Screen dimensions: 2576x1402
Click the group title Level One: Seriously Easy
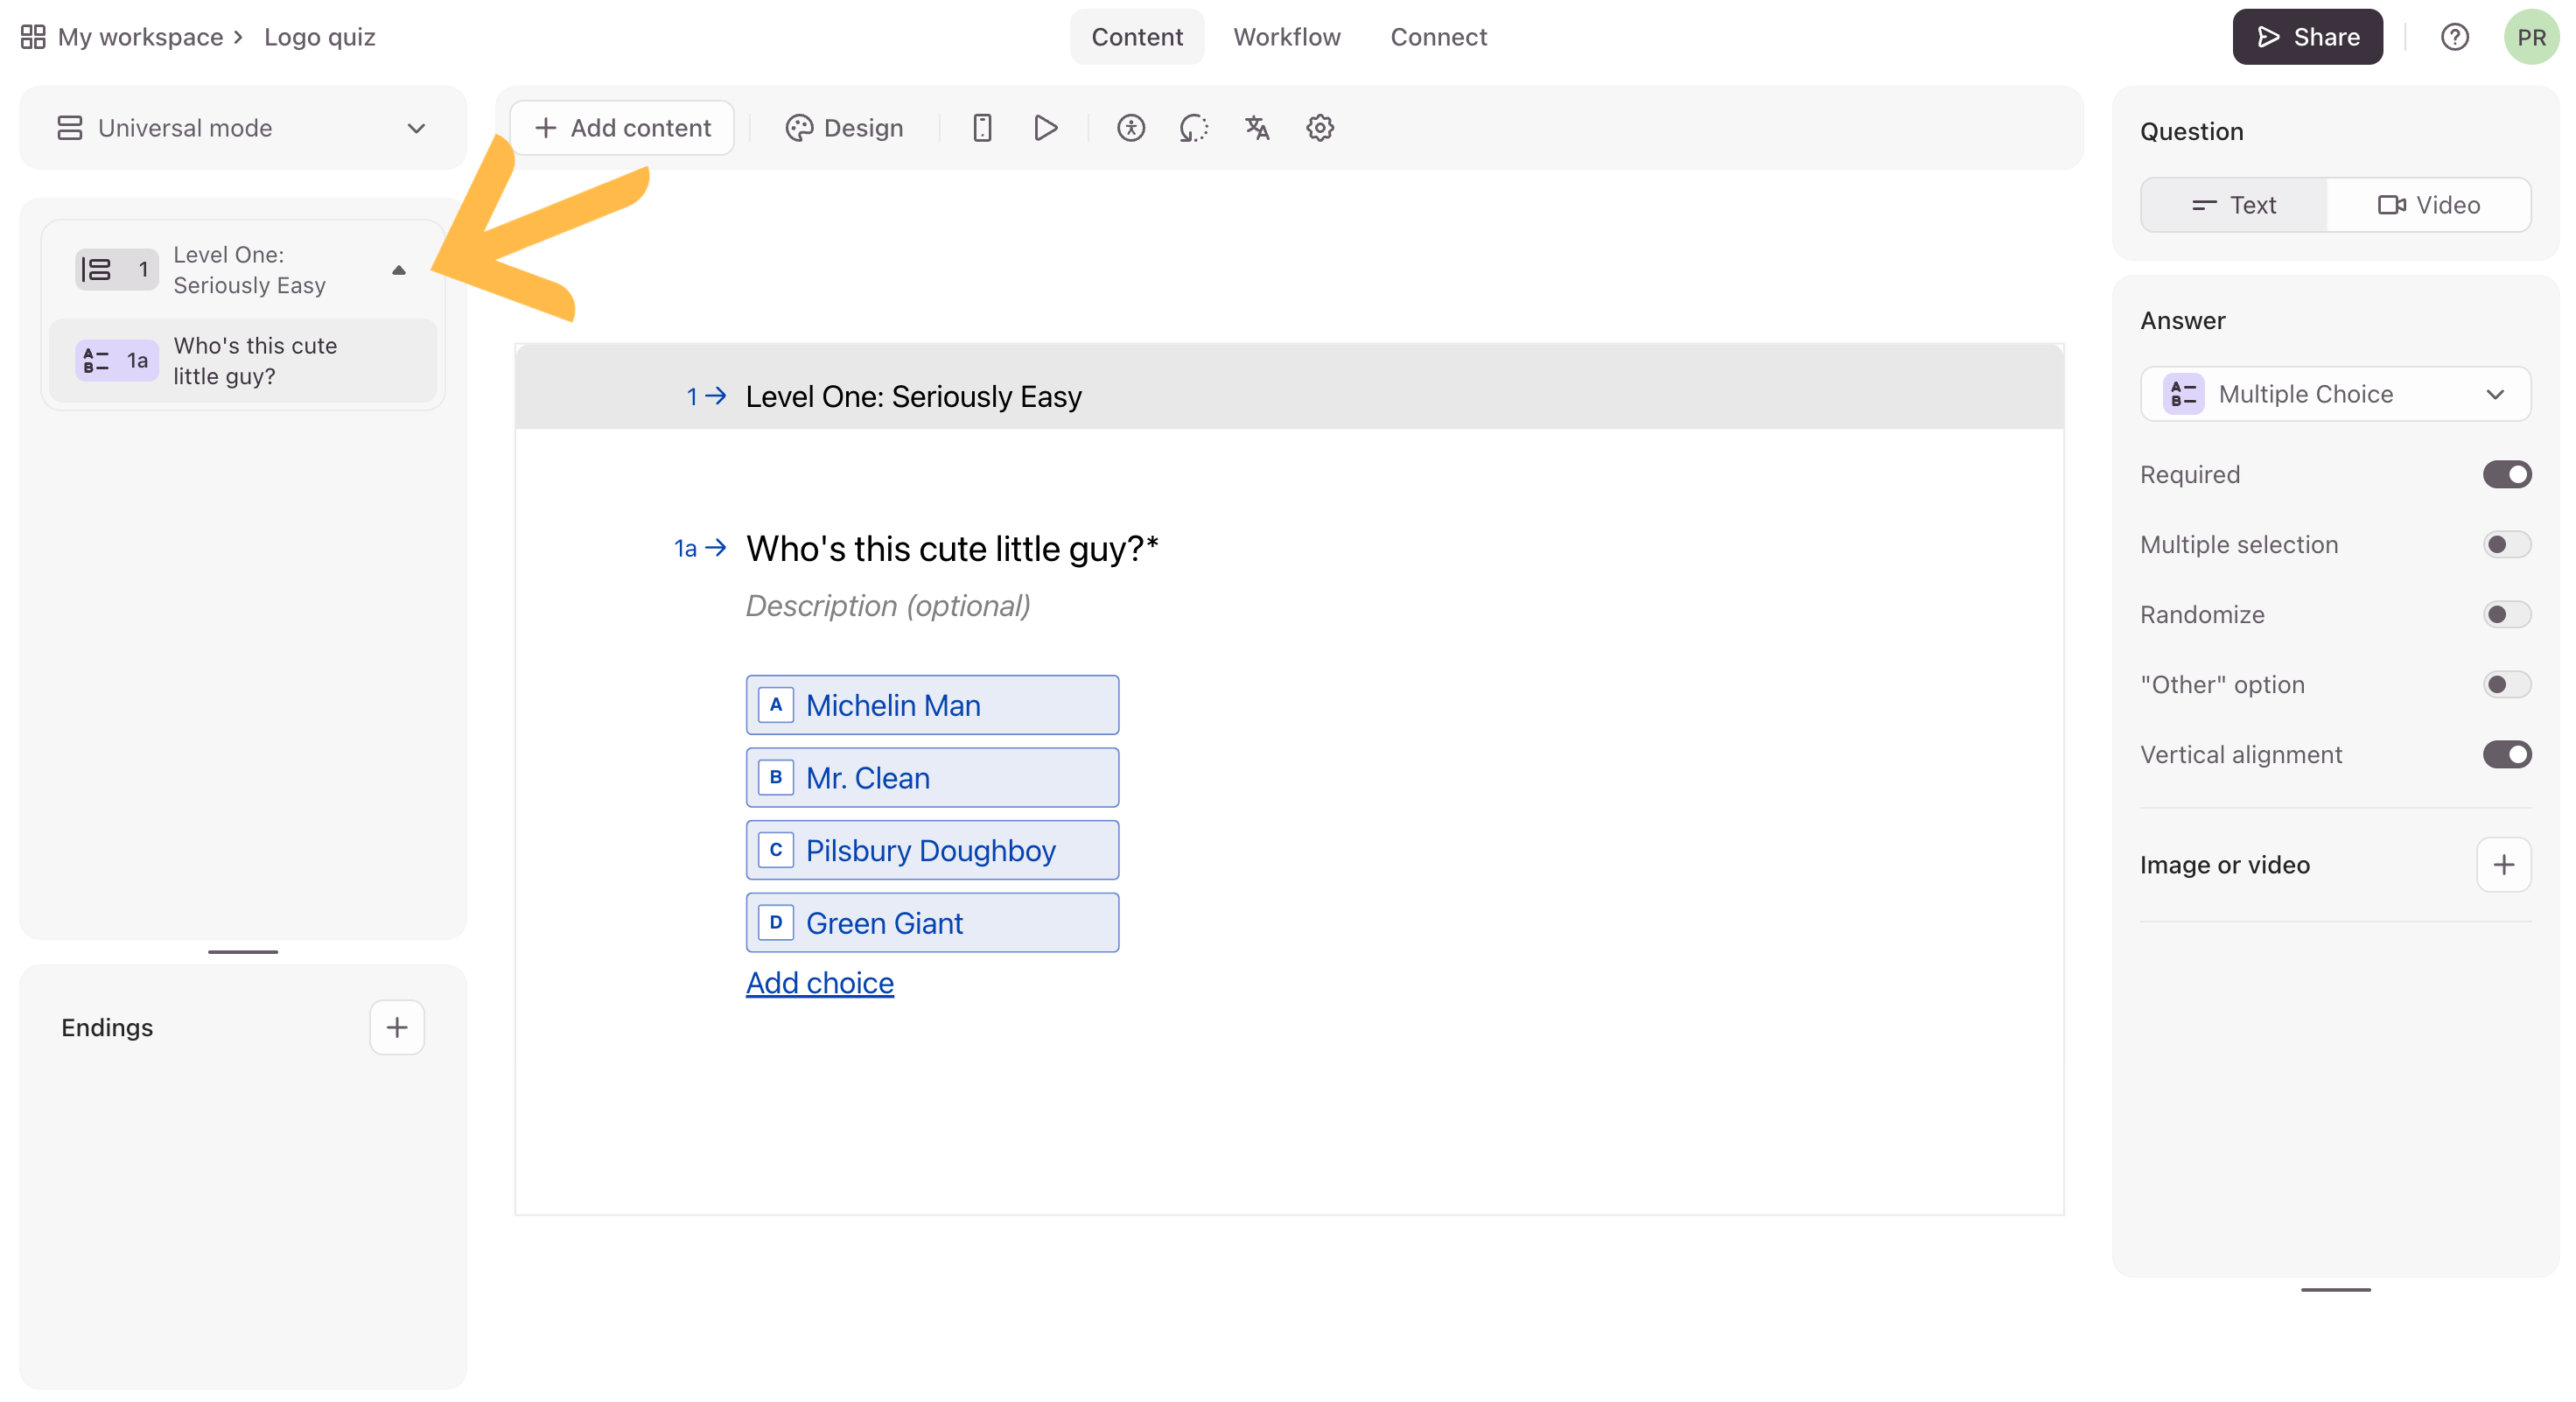(x=914, y=397)
